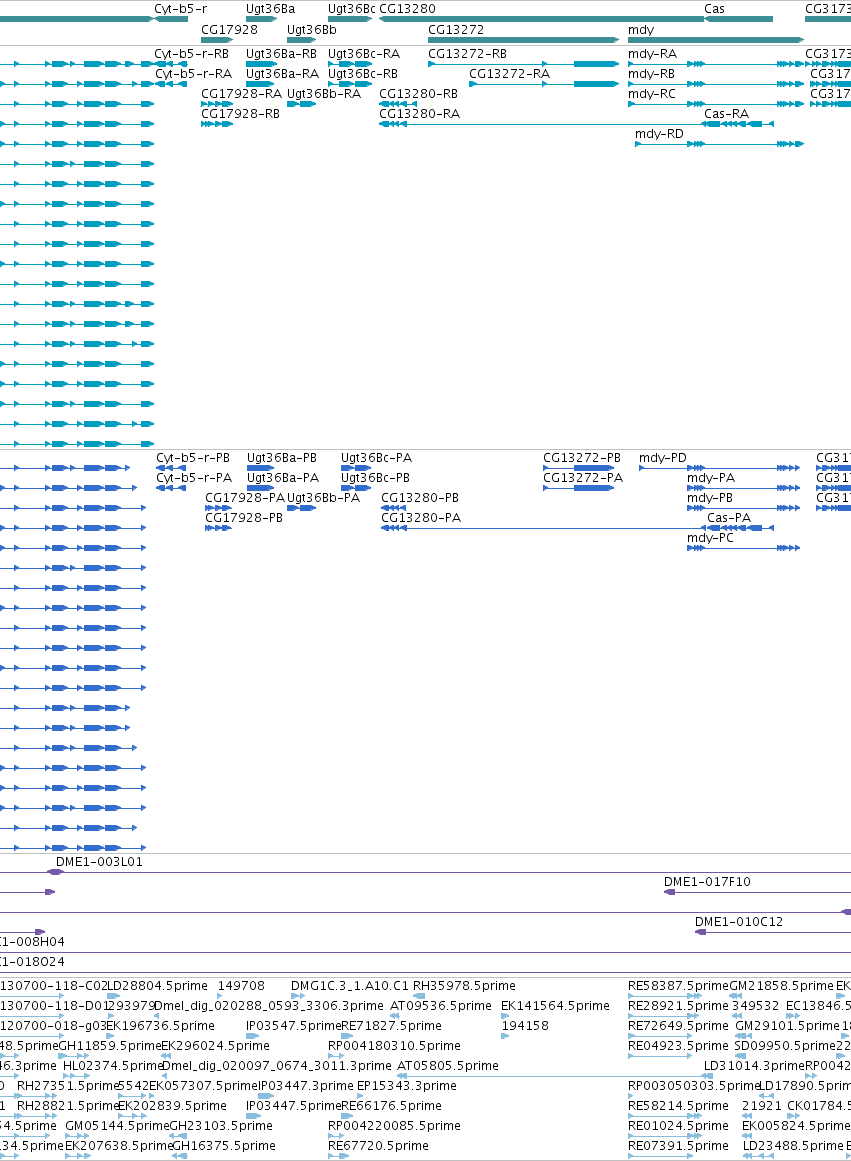This screenshot has height=1161, width=851.
Task: Select transcript Cyt-b5-r-RA
Action: [193, 74]
